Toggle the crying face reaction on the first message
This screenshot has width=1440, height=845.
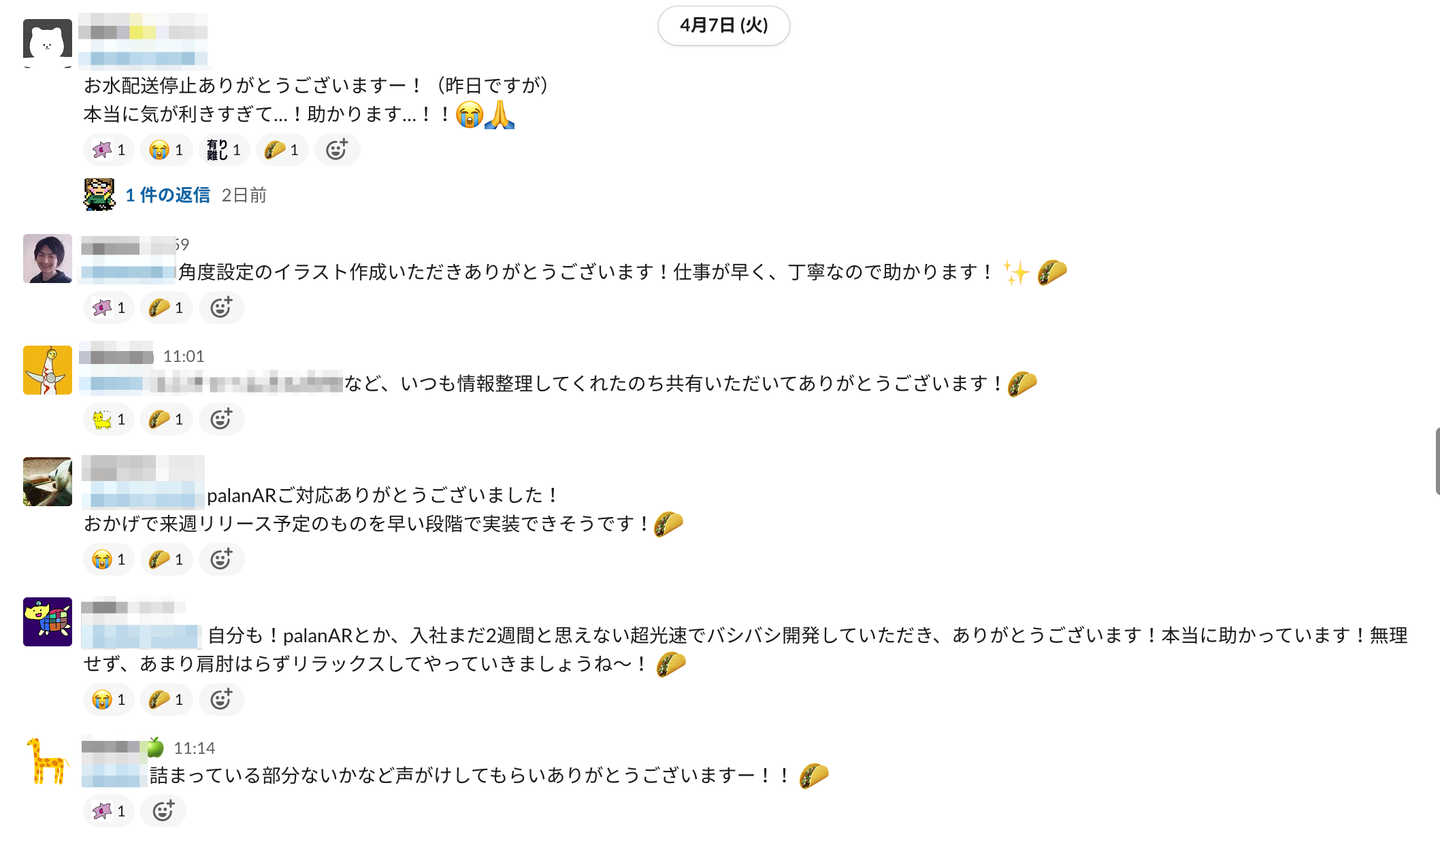(166, 150)
